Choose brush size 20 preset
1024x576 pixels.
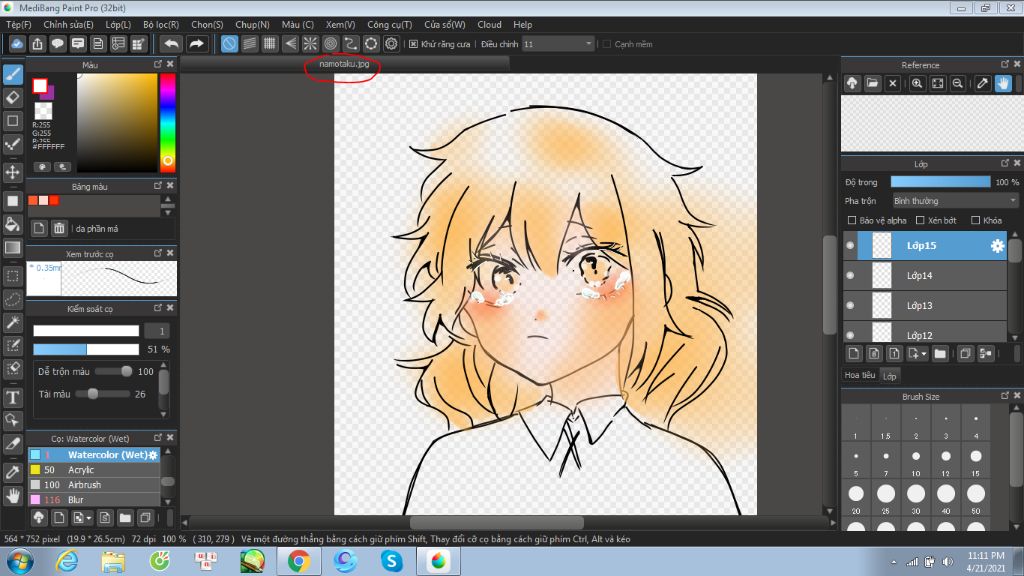point(856,499)
